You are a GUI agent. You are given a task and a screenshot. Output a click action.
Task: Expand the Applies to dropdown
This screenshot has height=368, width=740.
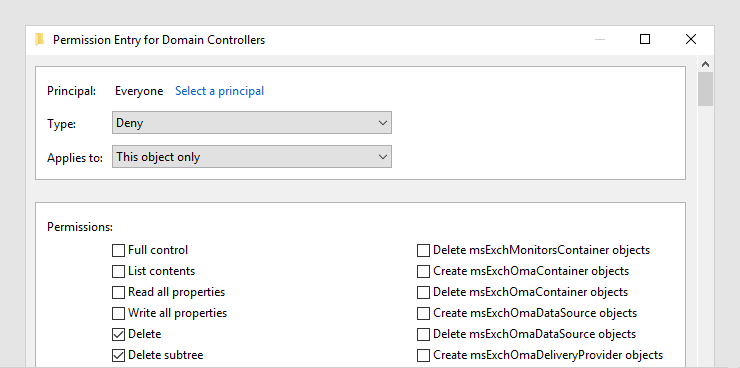(x=252, y=157)
